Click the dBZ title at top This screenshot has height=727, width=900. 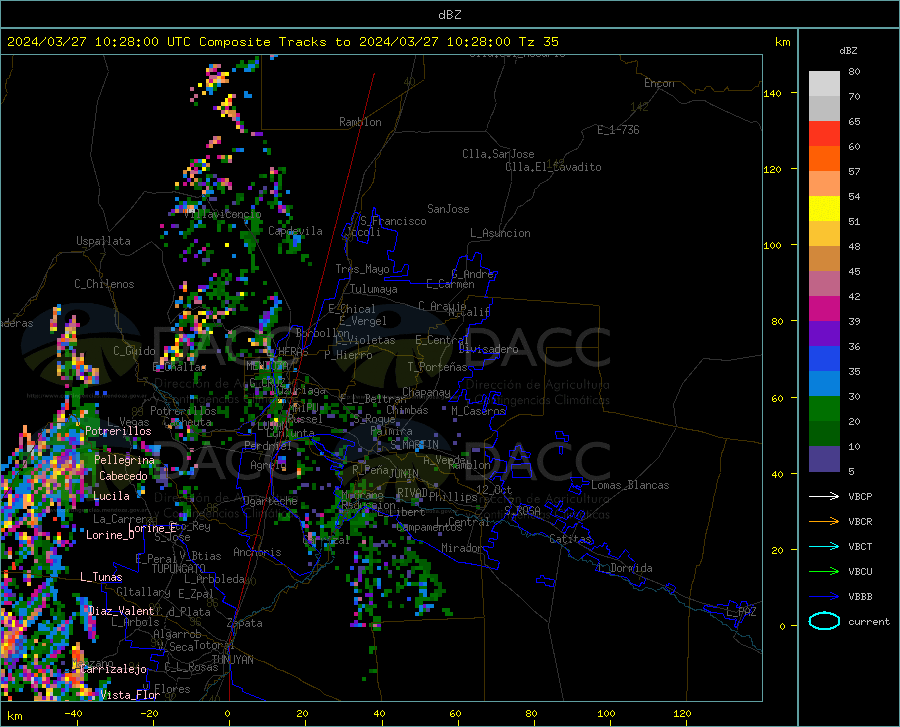click(x=449, y=15)
